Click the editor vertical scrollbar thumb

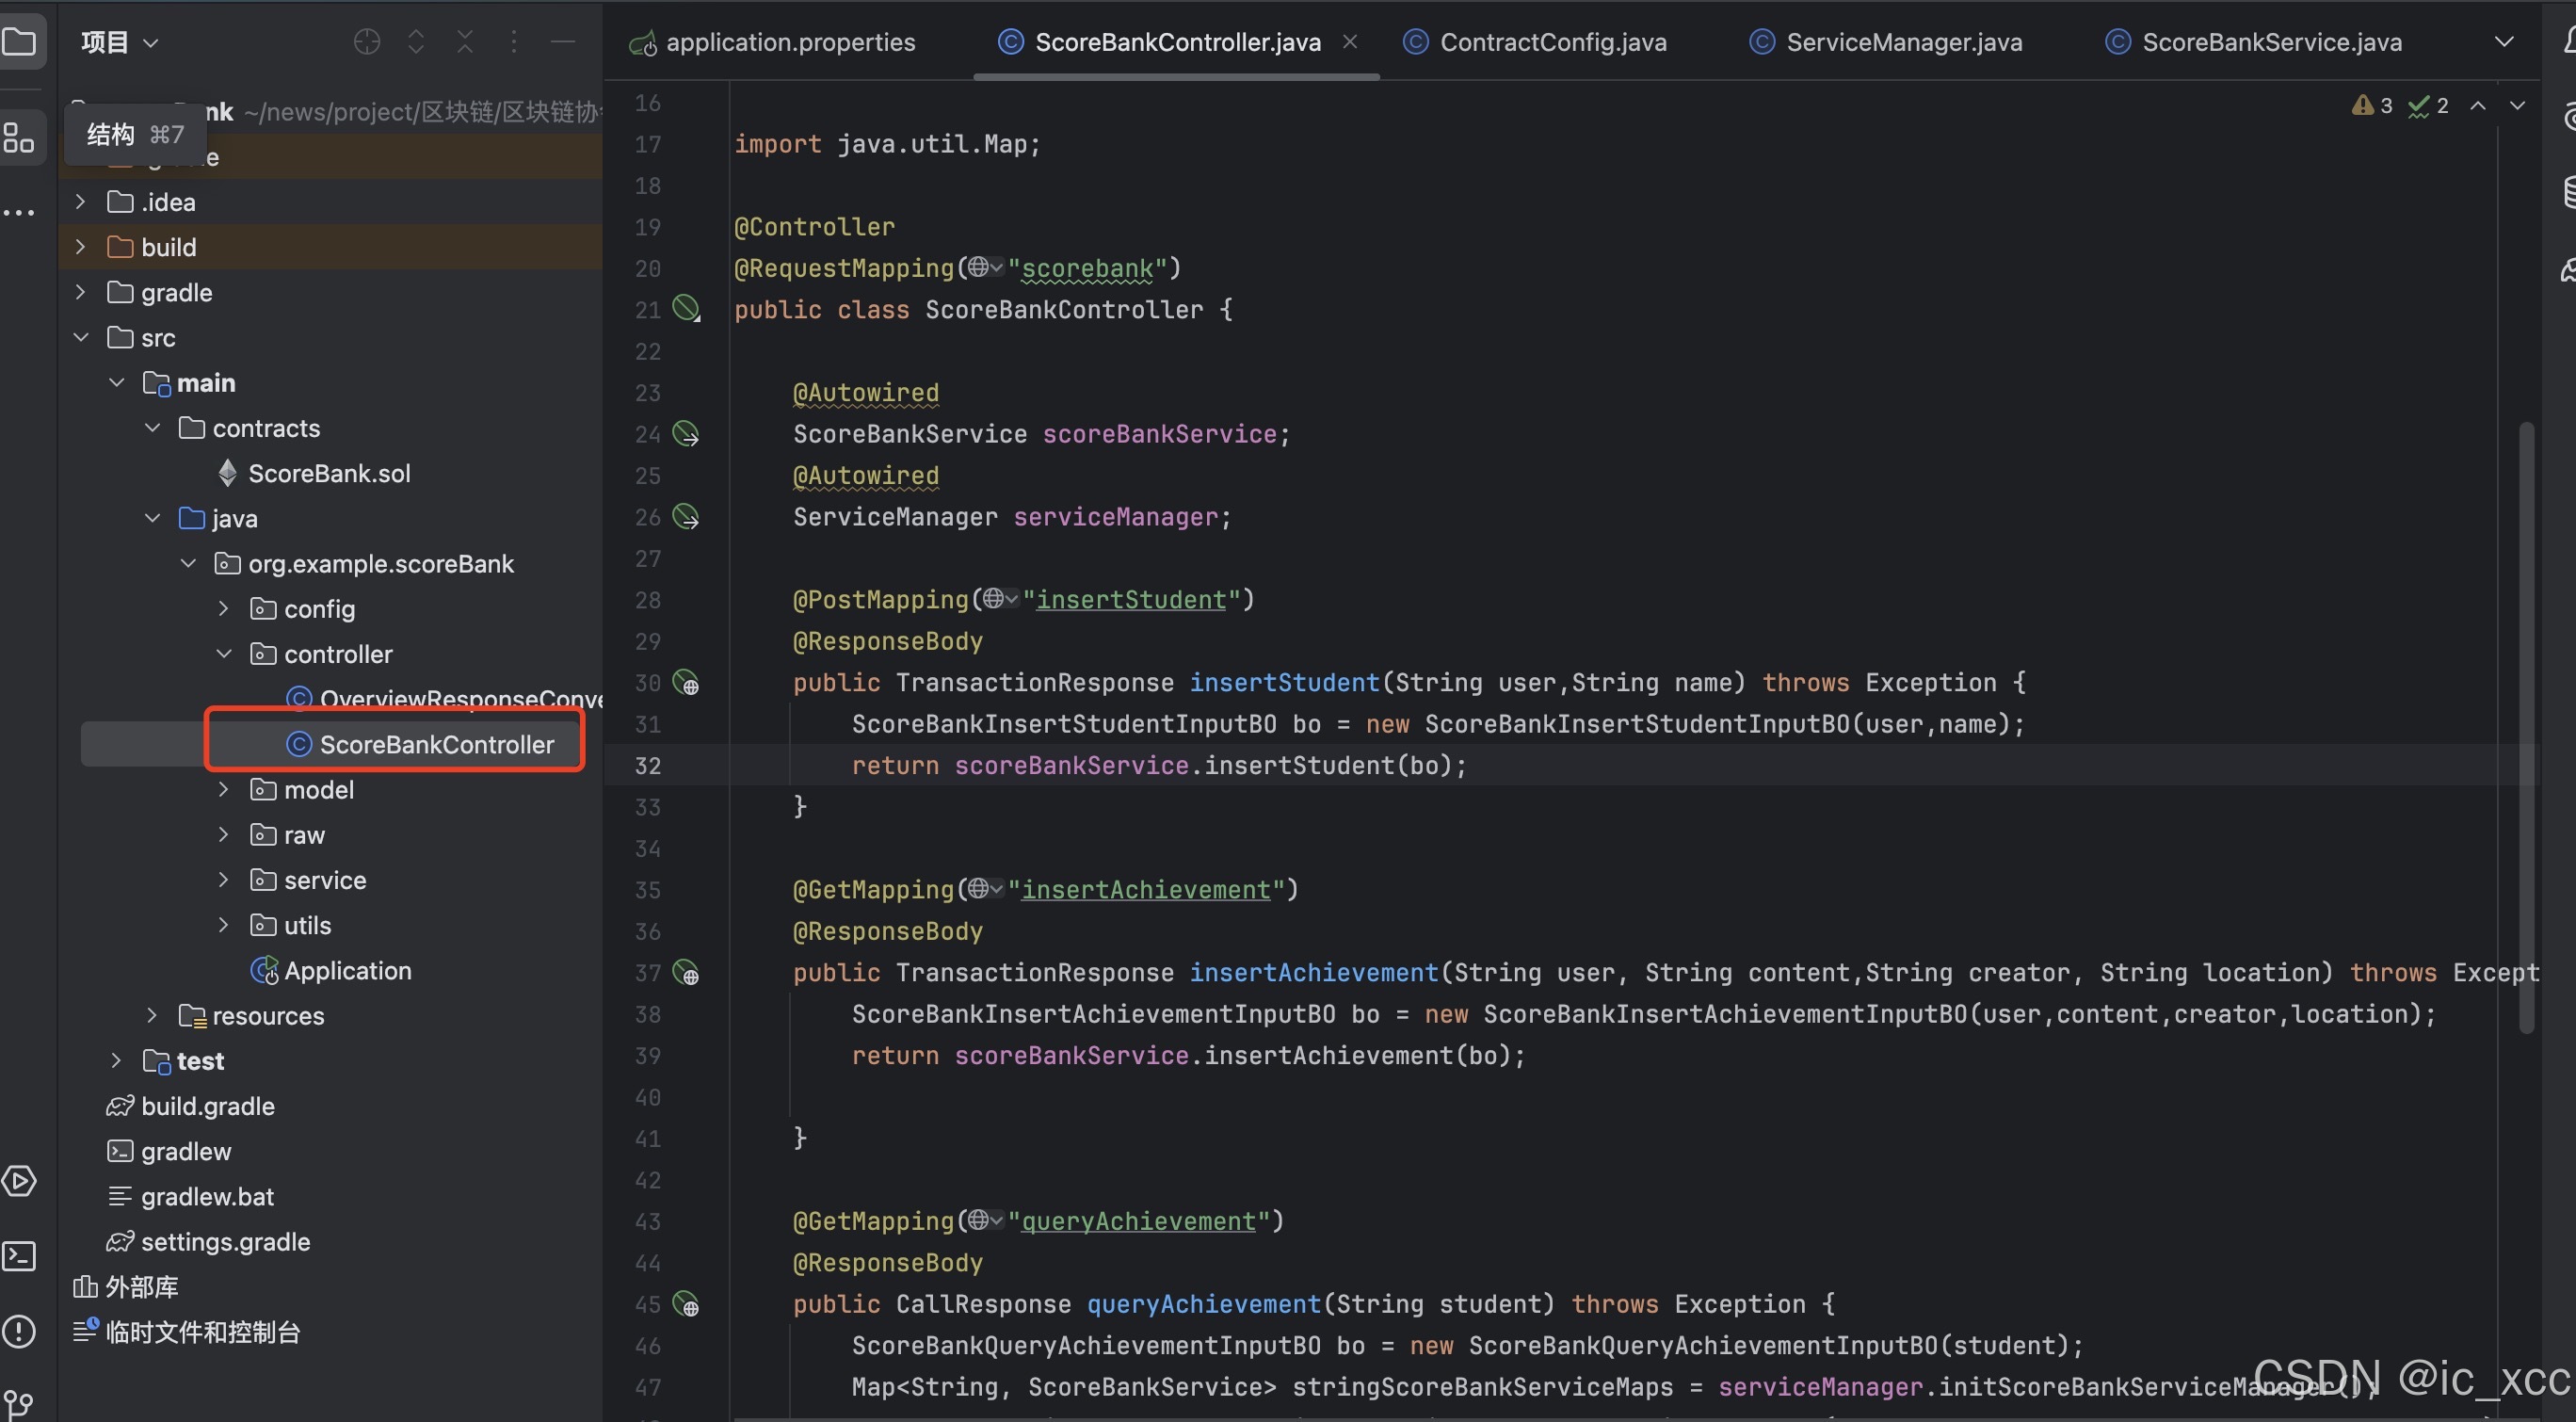(2526, 728)
